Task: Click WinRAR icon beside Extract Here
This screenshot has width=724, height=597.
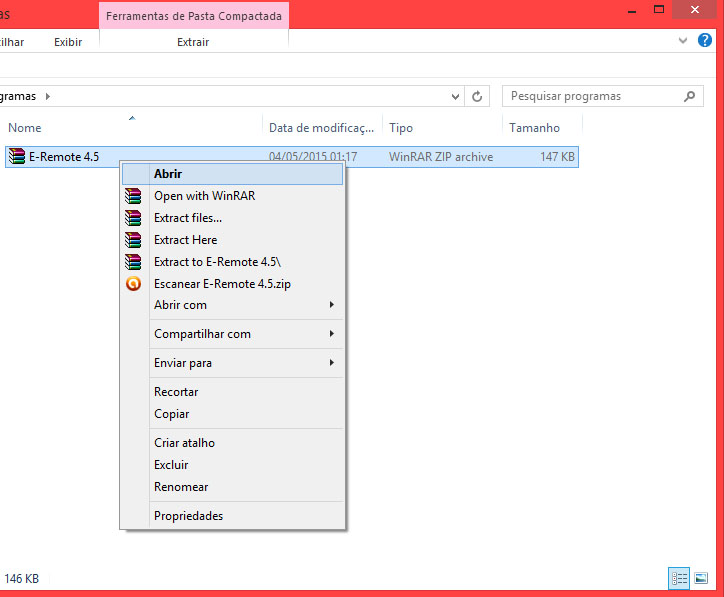Action: 133,240
